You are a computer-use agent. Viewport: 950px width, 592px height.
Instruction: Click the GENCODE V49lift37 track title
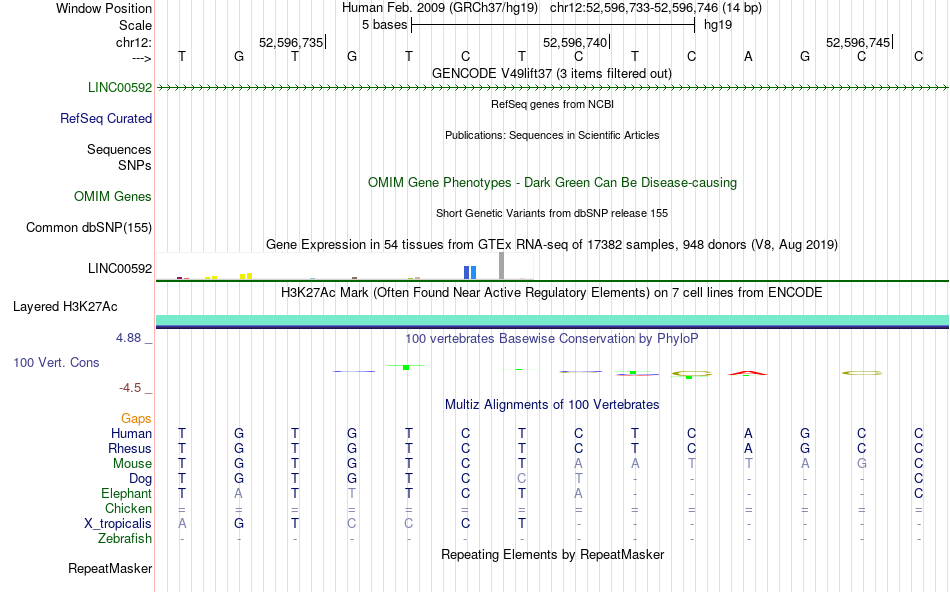[x=552, y=73]
